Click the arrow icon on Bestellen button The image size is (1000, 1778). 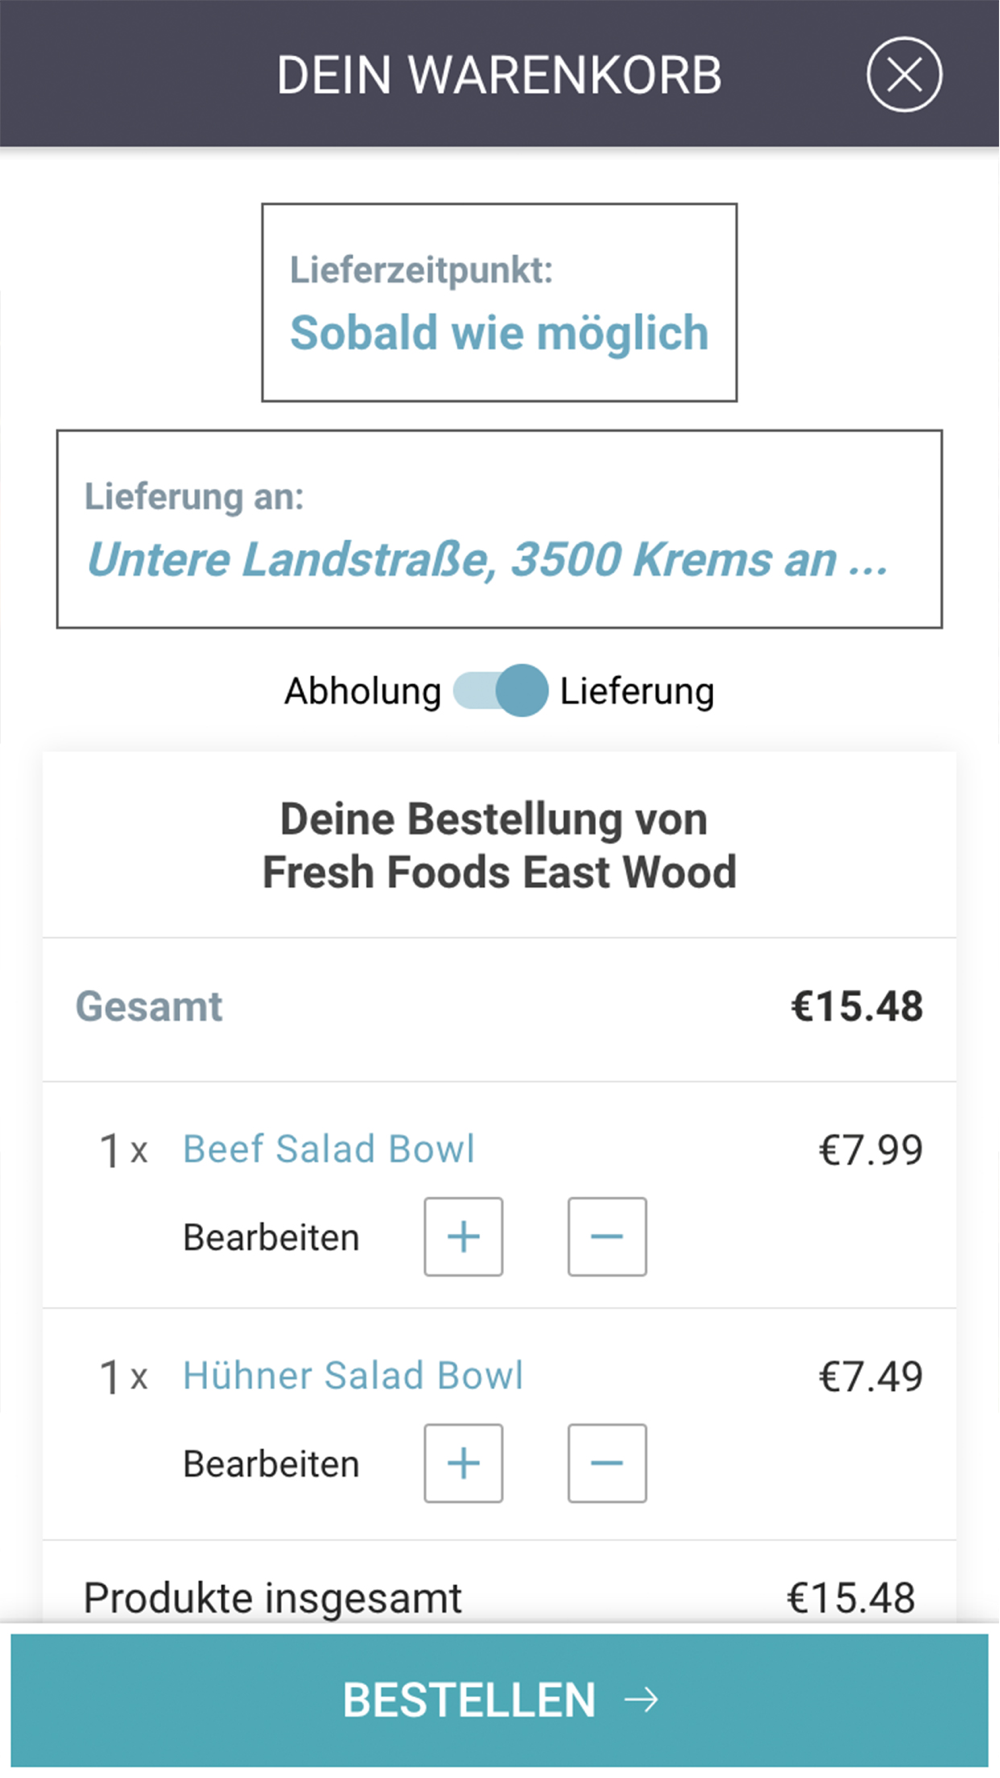click(x=641, y=1700)
